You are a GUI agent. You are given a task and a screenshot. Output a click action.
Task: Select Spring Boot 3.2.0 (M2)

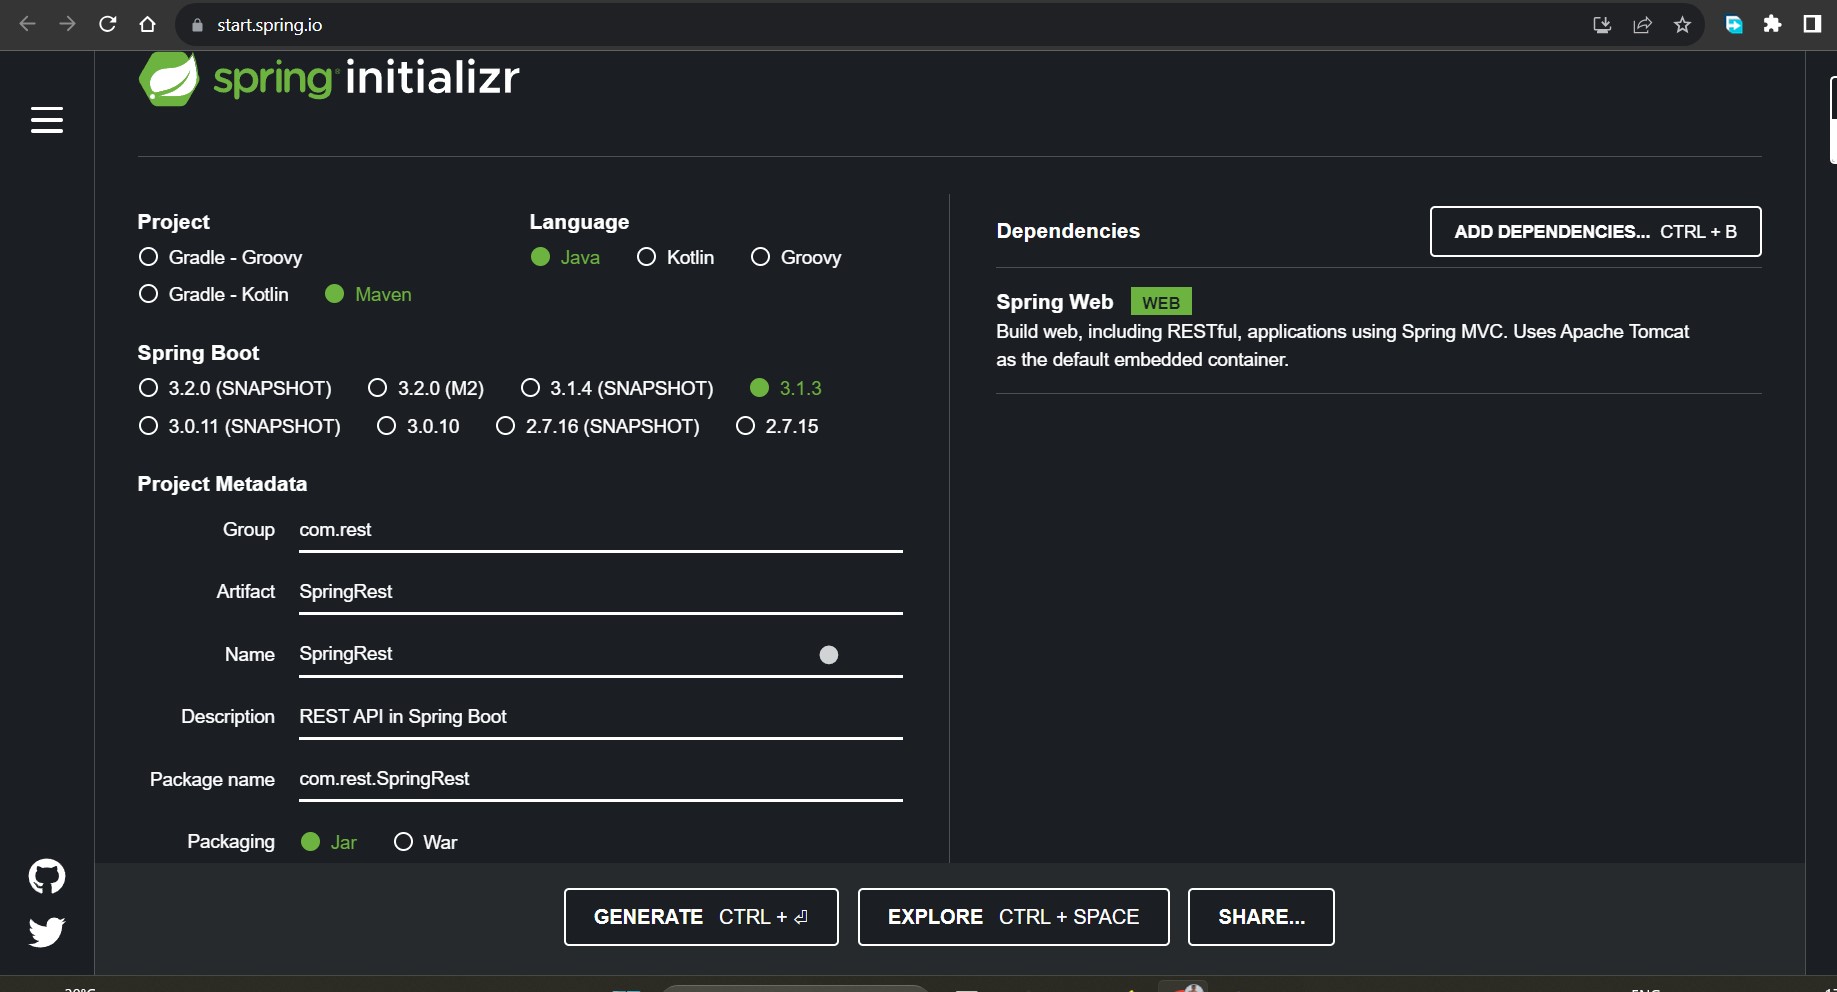(426, 388)
